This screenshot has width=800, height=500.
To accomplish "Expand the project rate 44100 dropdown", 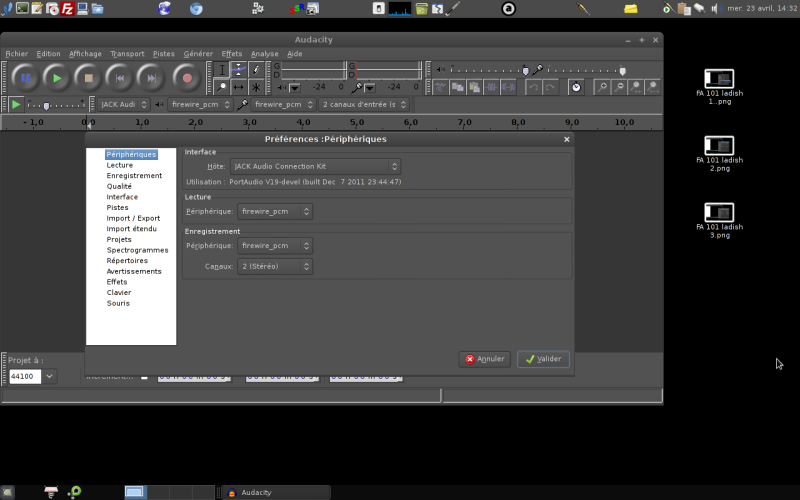I will [x=48, y=376].
